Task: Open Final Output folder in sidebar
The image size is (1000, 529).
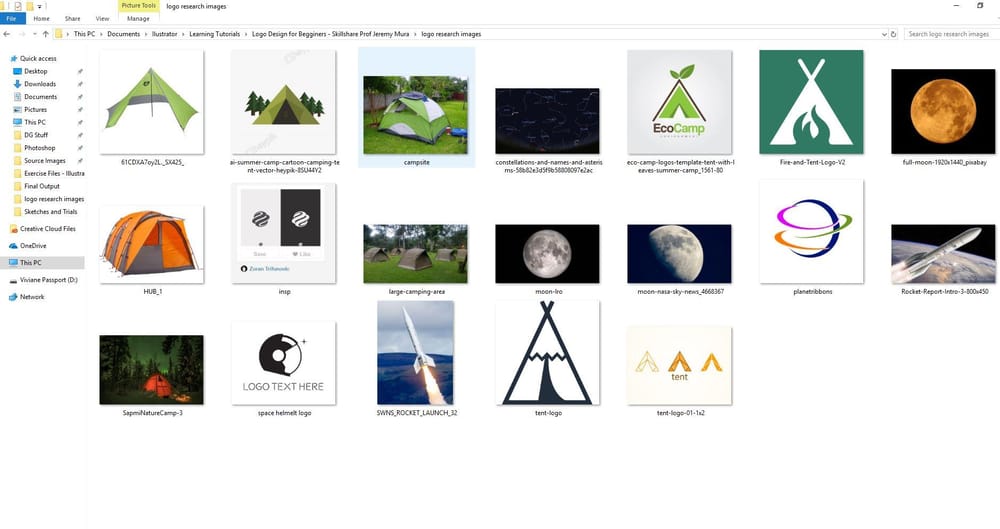Action: coord(41,186)
